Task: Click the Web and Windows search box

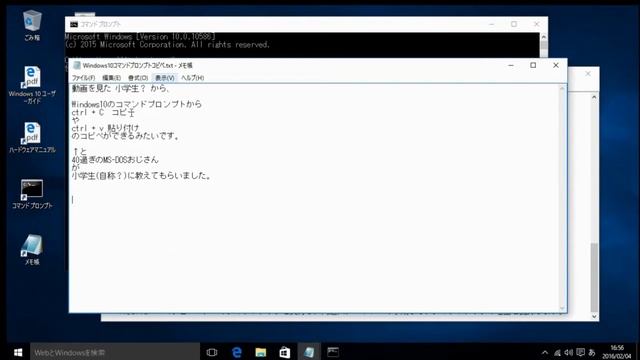Action: (115, 352)
